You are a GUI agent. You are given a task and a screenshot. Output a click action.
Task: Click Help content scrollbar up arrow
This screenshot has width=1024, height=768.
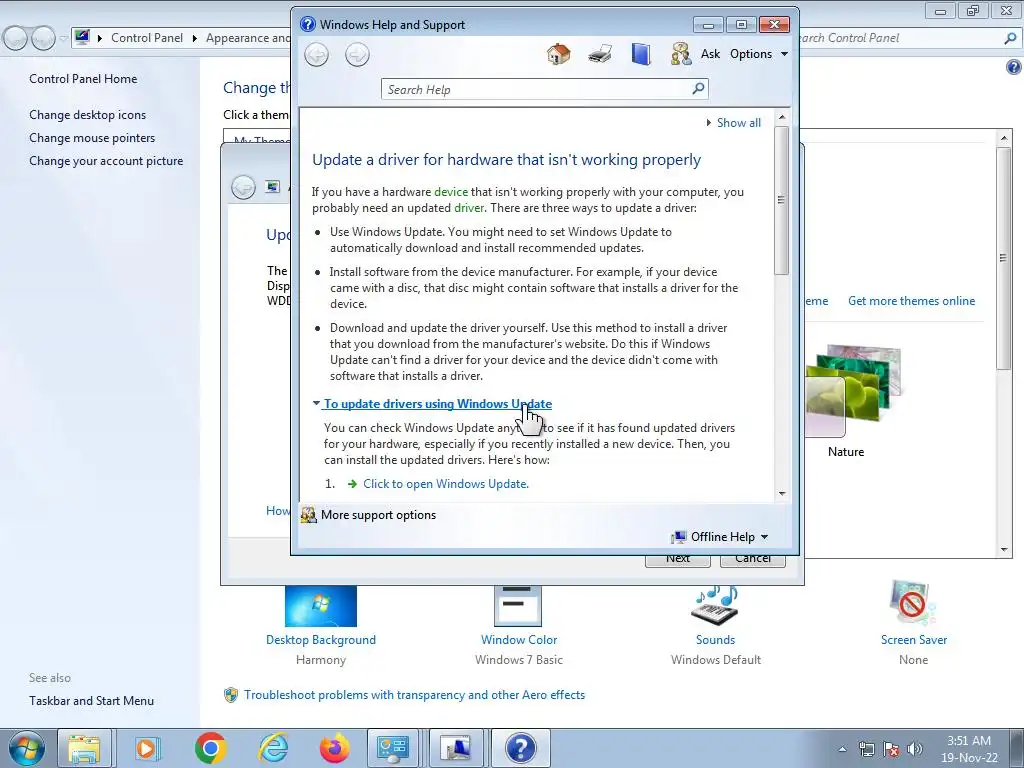782,118
